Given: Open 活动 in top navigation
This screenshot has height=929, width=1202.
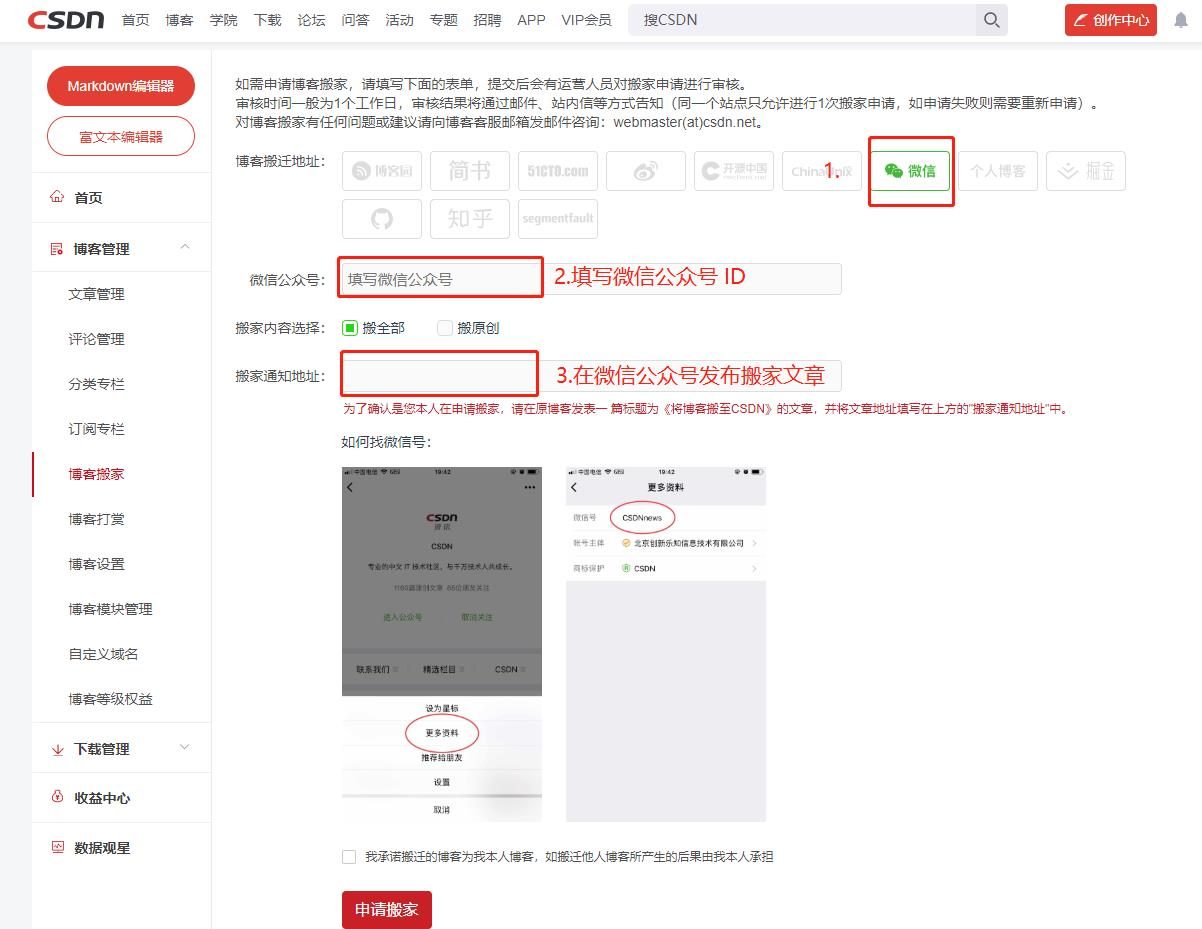Looking at the screenshot, I should pos(400,20).
